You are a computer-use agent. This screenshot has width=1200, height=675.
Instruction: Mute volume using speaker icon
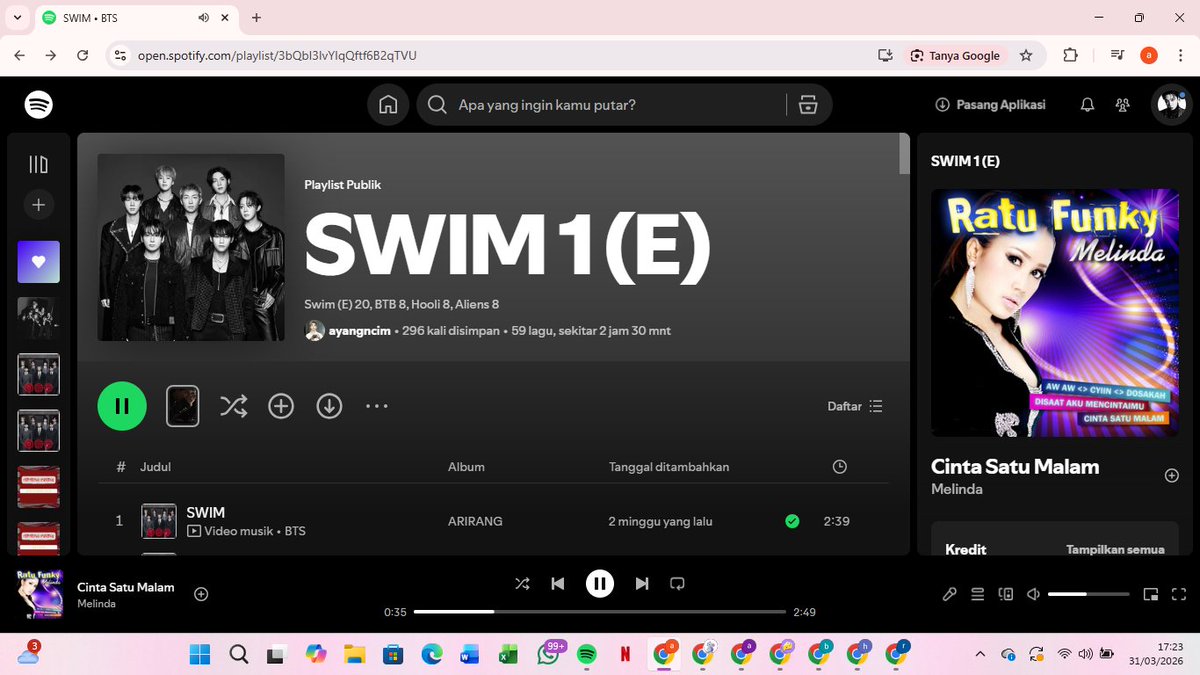(x=1033, y=594)
